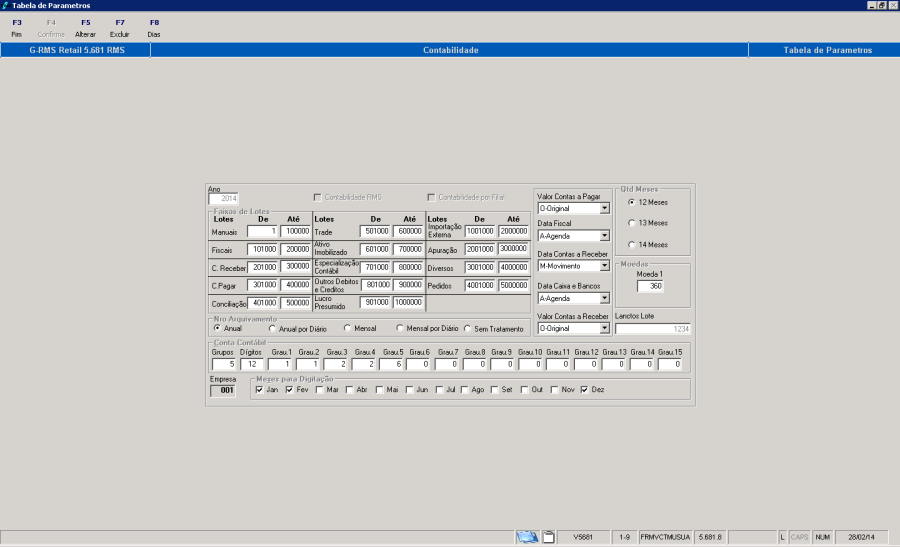This screenshot has height=547, width=900.
Task: Click C. Receber De field 201000
Action: [x=262, y=267]
